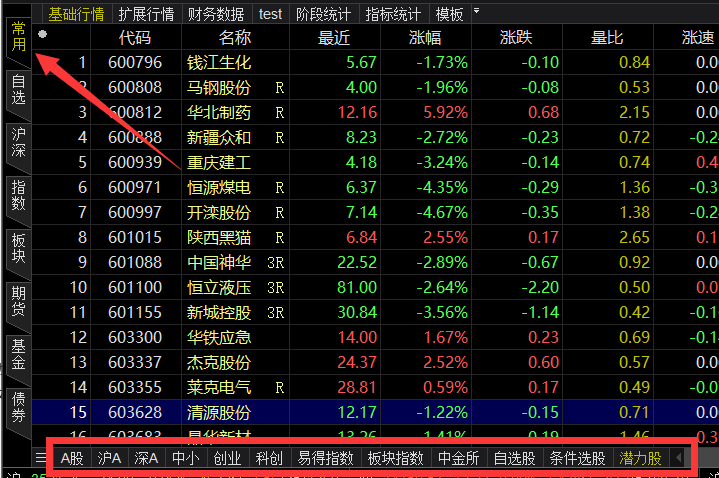Select the 模板 tab
The image size is (719, 478).
(x=449, y=14)
